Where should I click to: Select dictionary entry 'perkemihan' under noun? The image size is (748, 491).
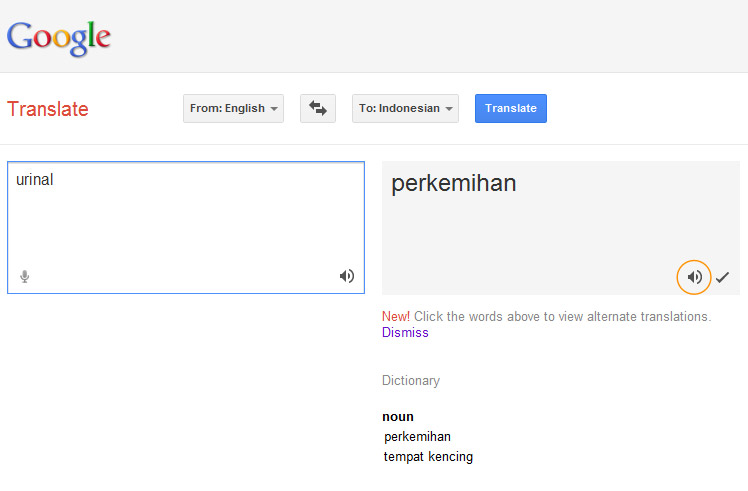(417, 437)
